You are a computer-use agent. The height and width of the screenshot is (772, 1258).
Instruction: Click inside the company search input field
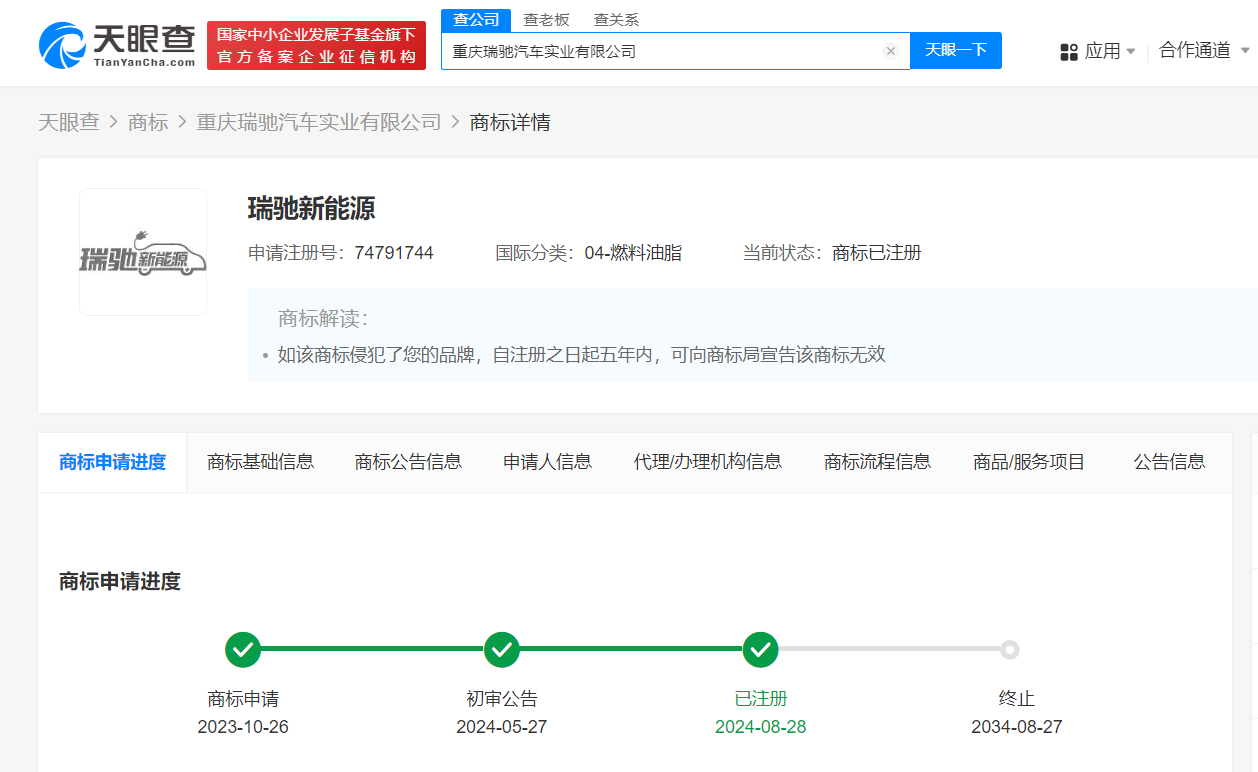click(x=660, y=51)
